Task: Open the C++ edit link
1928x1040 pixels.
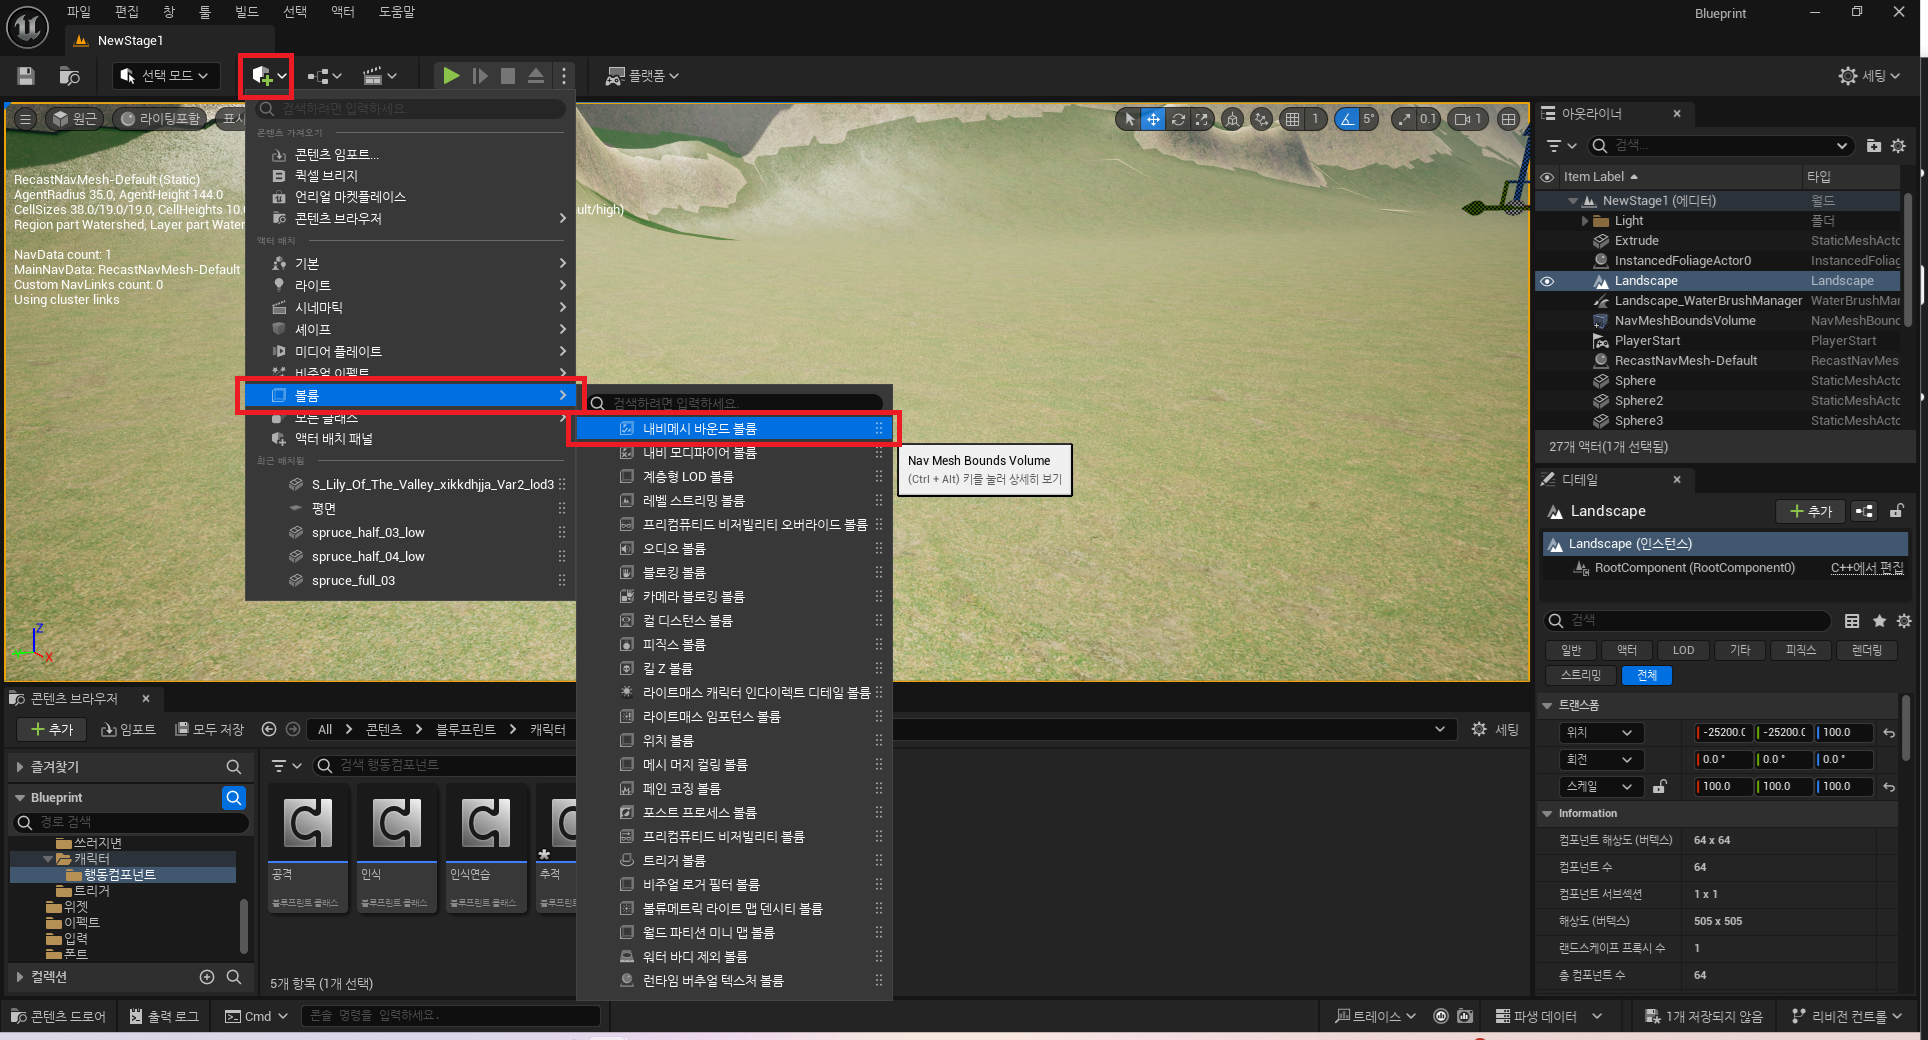Action: pos(1867,568)
